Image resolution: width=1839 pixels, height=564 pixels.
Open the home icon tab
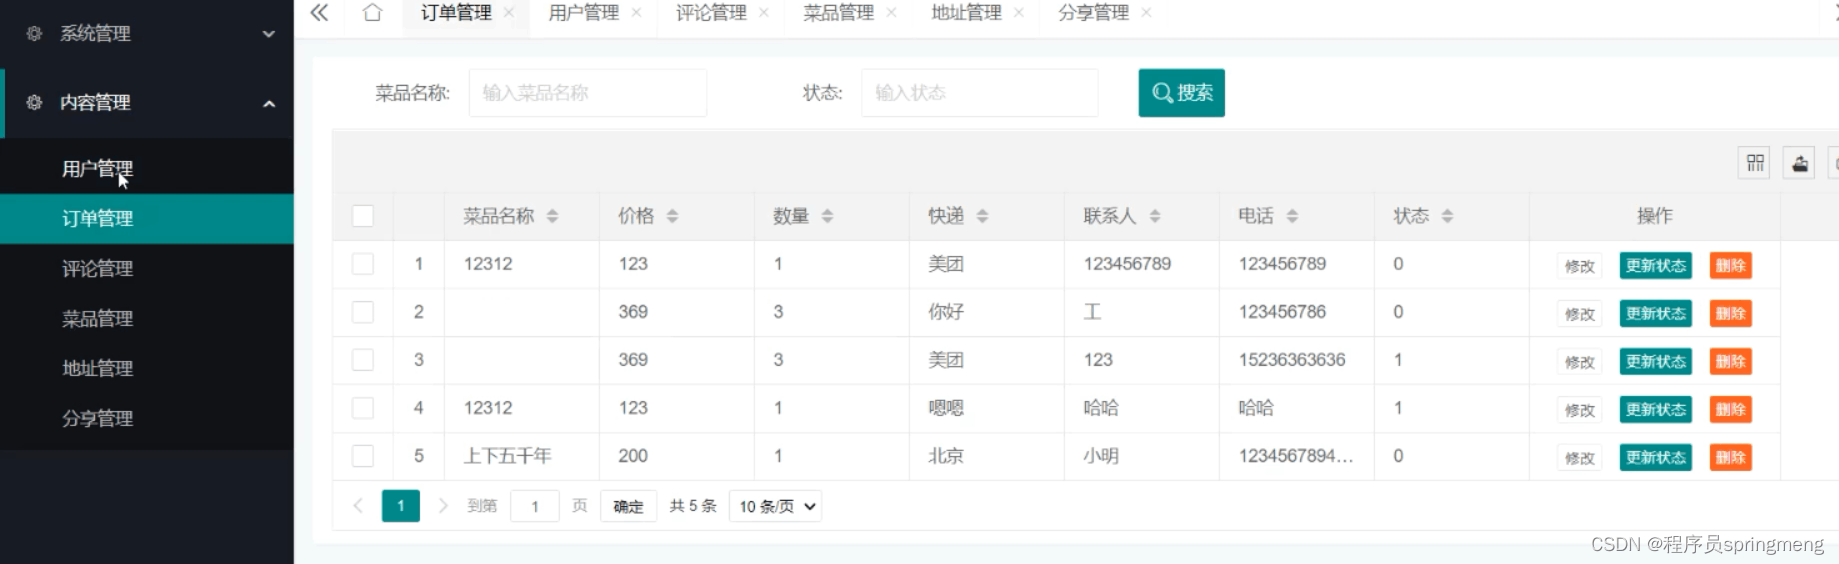[x=372, y=13]
